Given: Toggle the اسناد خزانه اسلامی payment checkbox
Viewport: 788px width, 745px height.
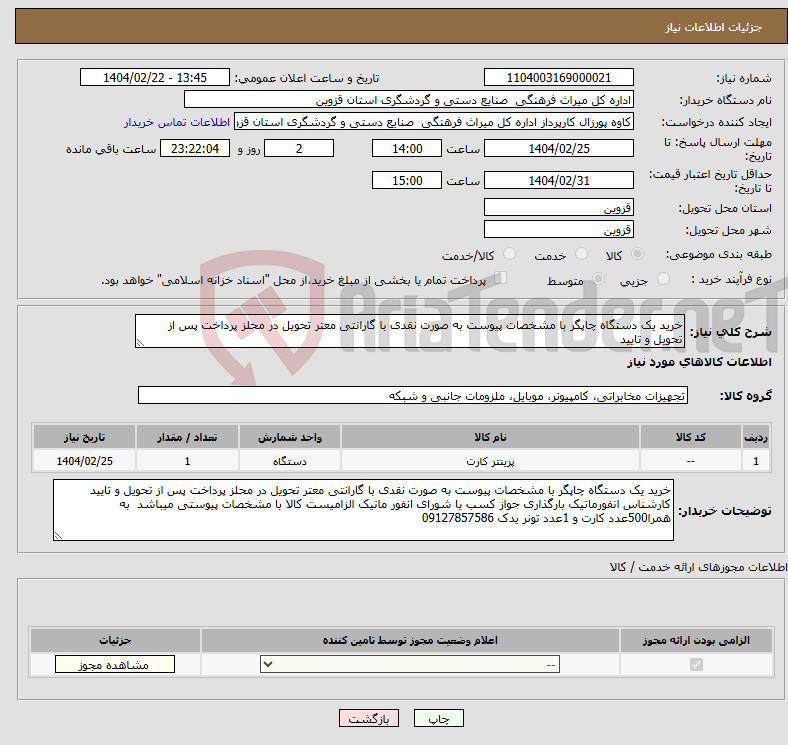Looking at the screenshot, I should tap(501, 278).
